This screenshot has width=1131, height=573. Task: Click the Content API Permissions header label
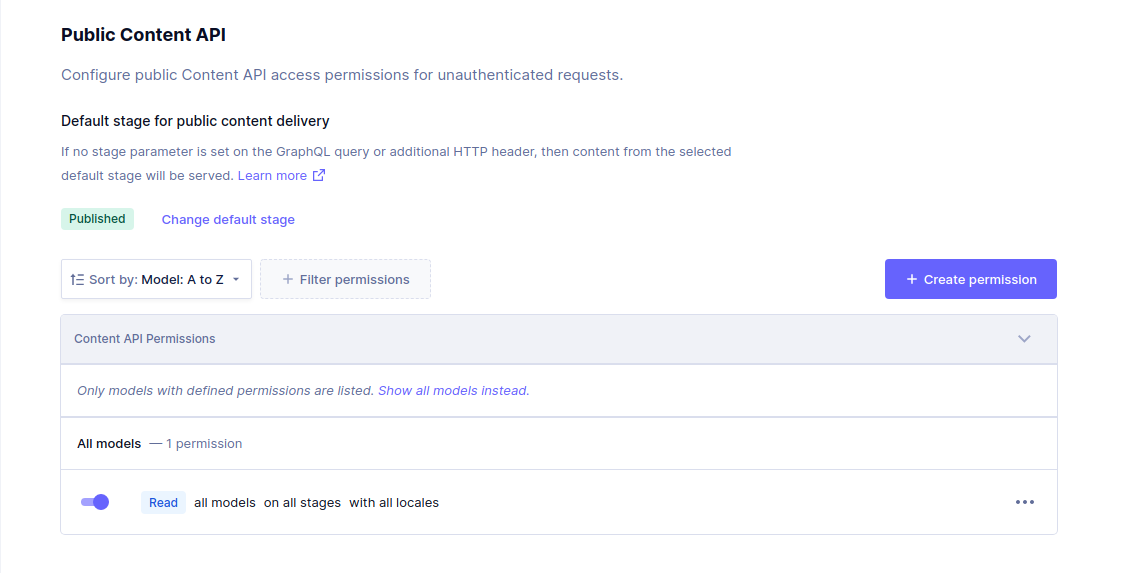[x=145, y=339]
